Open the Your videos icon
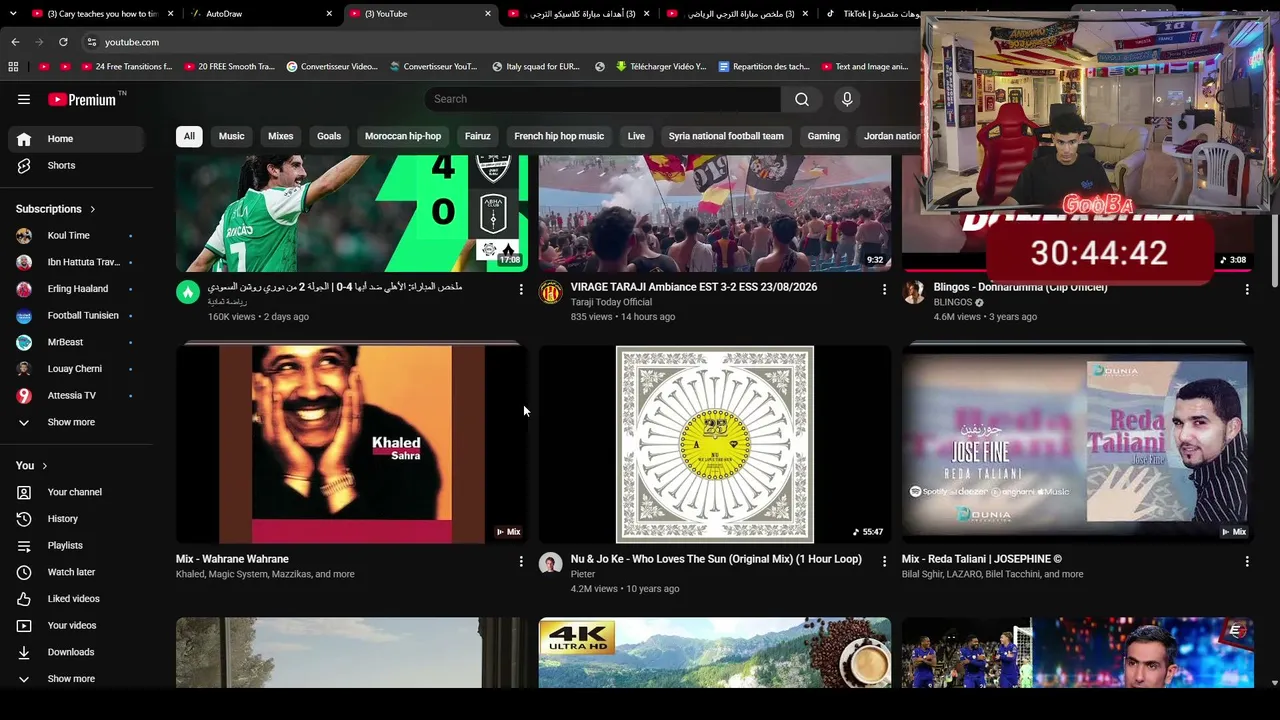Image resolution: width=1280 pixels, height=720 pixels. pyautogui.click(x=24, y=625)
